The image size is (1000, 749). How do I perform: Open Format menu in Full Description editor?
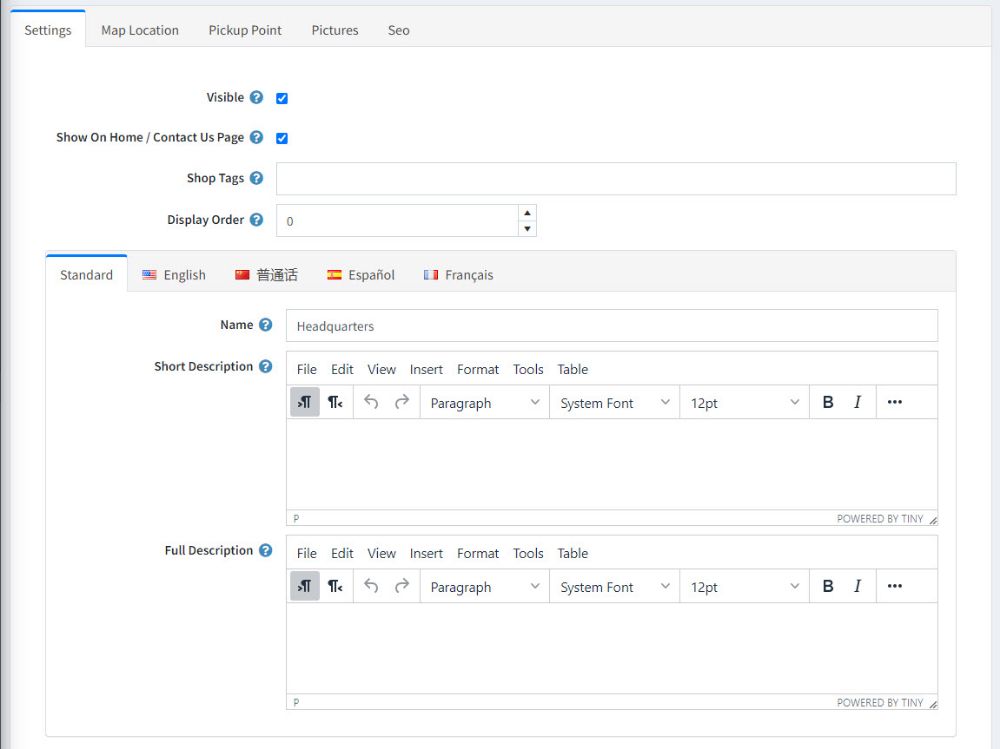pos(478,553)
